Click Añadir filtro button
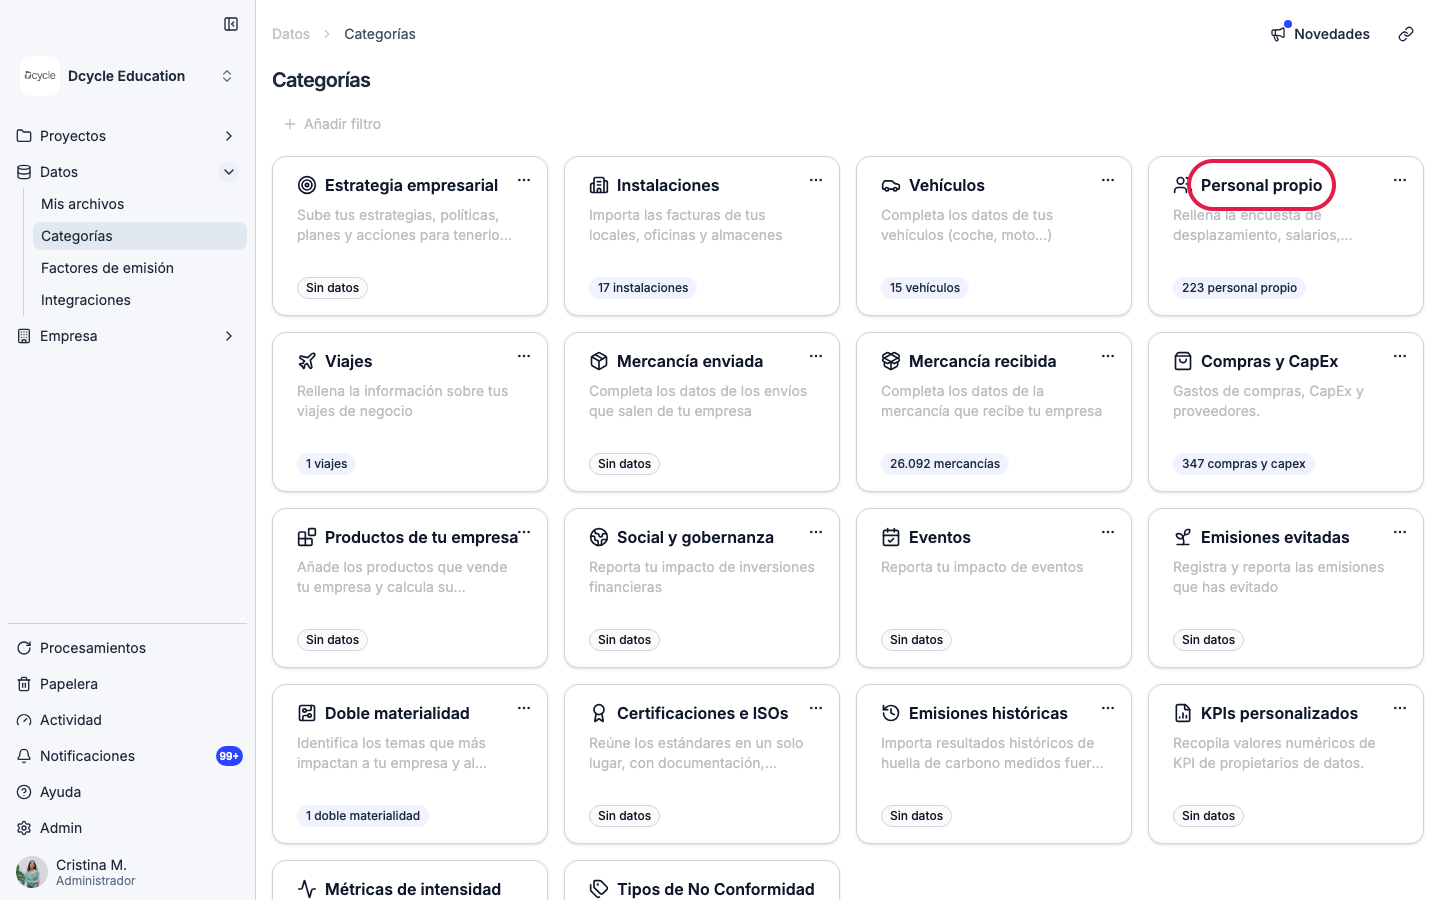The image size is (1440, 900). coord(332,124)
